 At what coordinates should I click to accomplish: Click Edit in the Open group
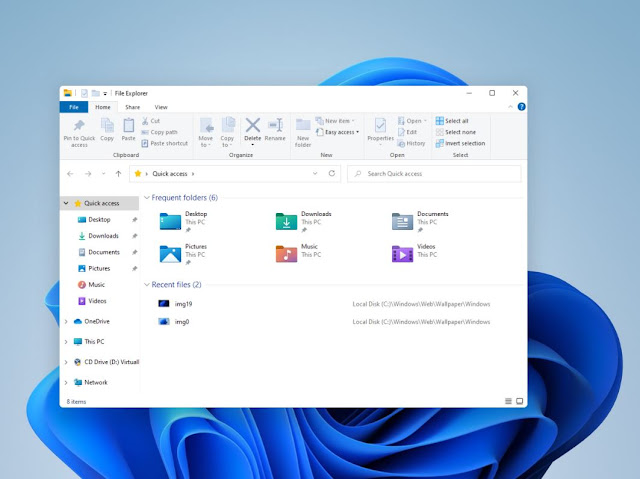pyautogui.click(x=407, y=132)
